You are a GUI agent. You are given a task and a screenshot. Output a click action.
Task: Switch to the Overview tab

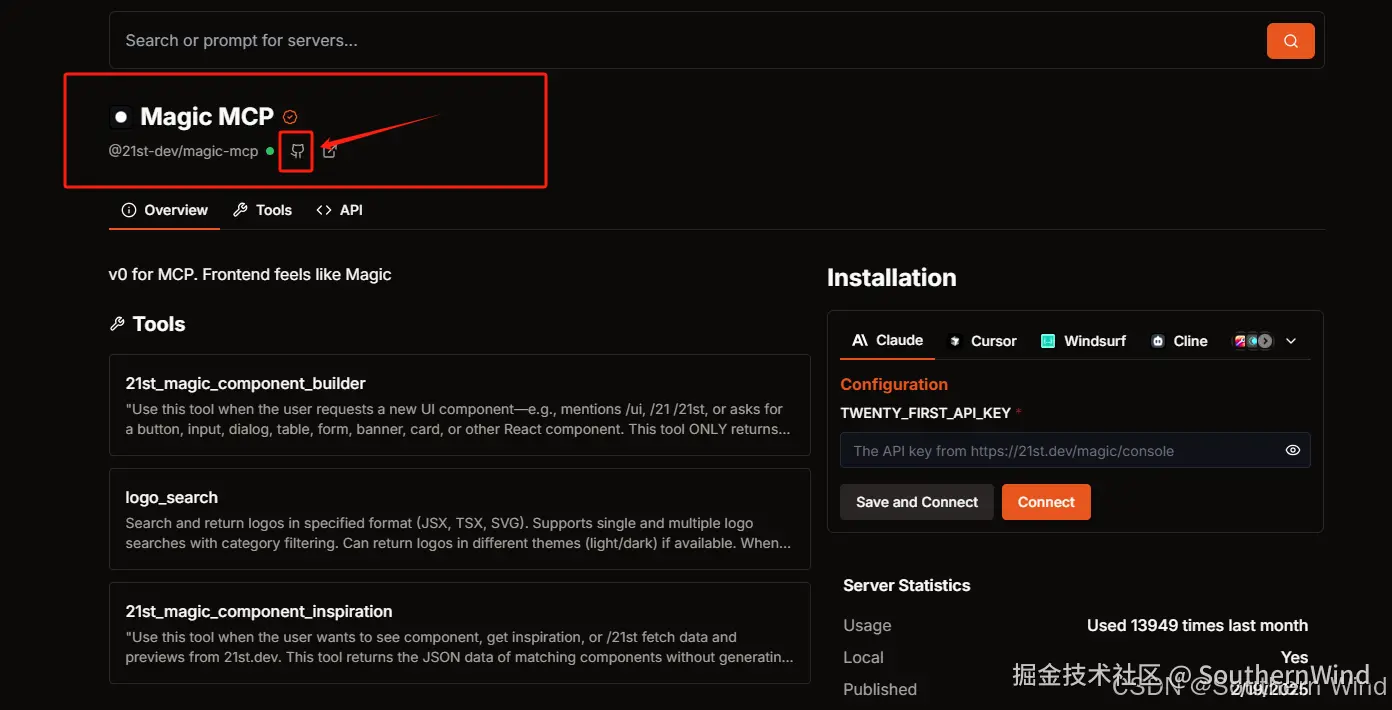click(164, 210)
